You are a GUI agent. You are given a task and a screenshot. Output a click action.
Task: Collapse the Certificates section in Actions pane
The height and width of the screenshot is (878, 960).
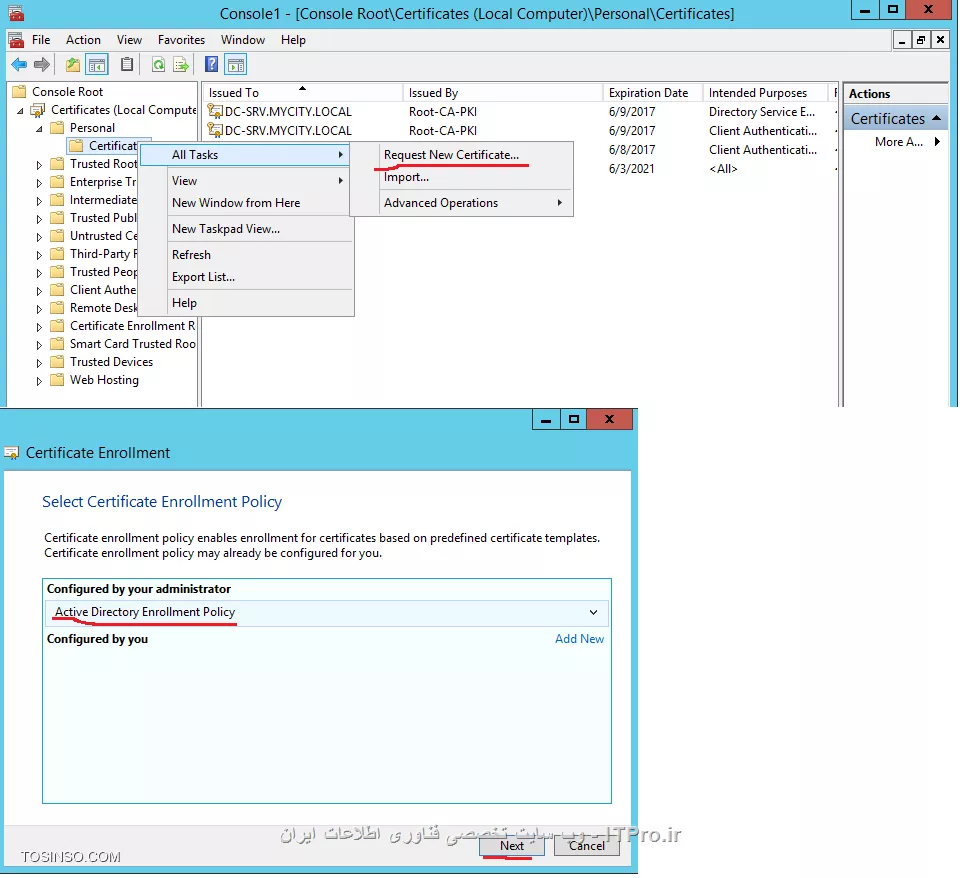point(936,118)
